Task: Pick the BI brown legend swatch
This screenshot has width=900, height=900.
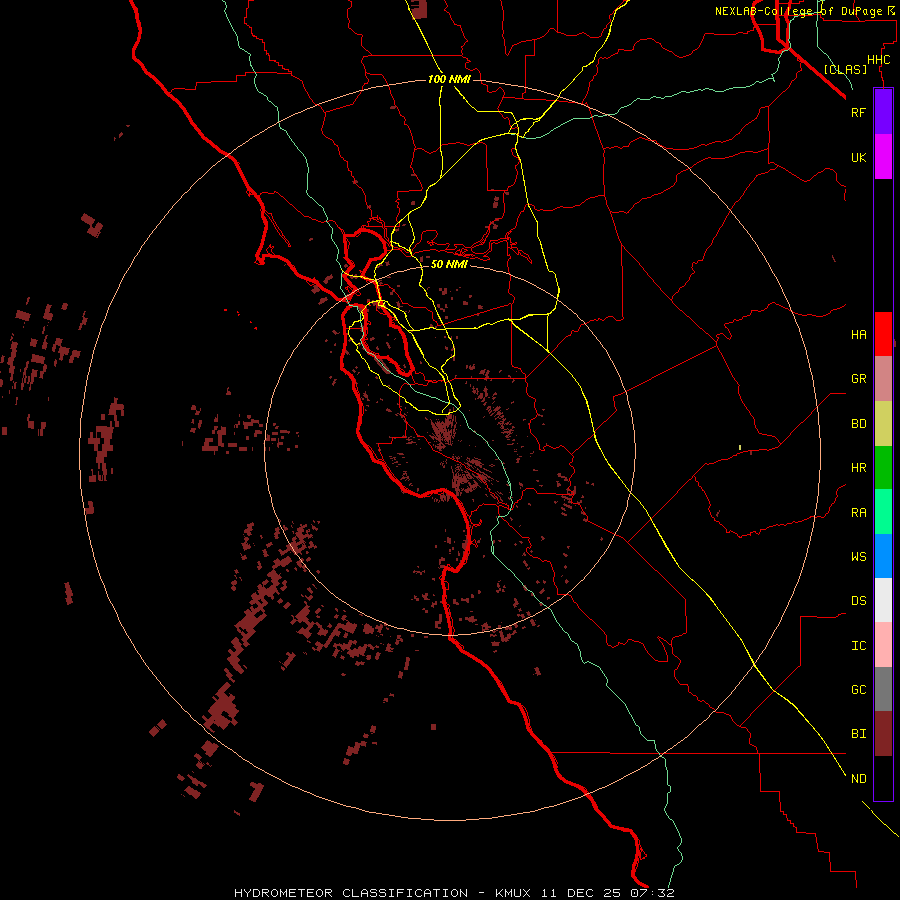Action: pos(883,734)
